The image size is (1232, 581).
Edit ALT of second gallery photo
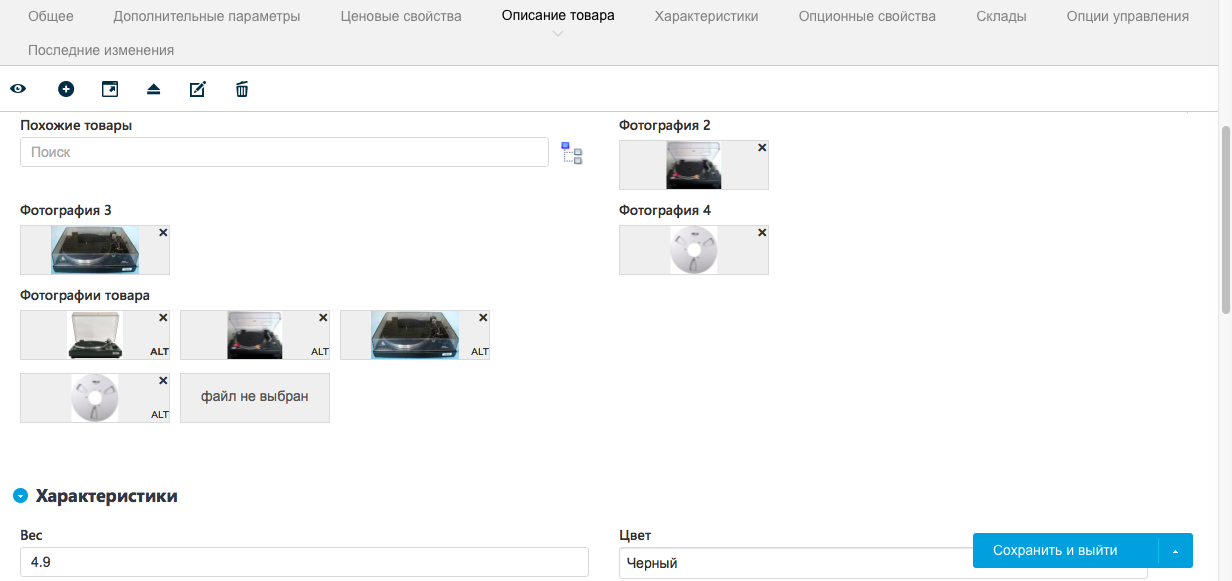coord(320,352)
